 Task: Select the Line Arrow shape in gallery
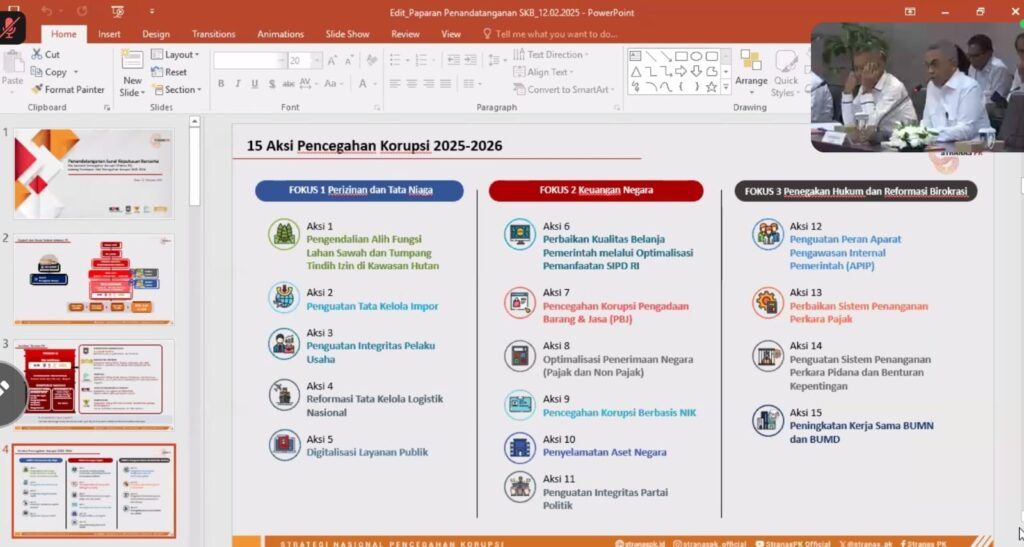tap(665, 56)
